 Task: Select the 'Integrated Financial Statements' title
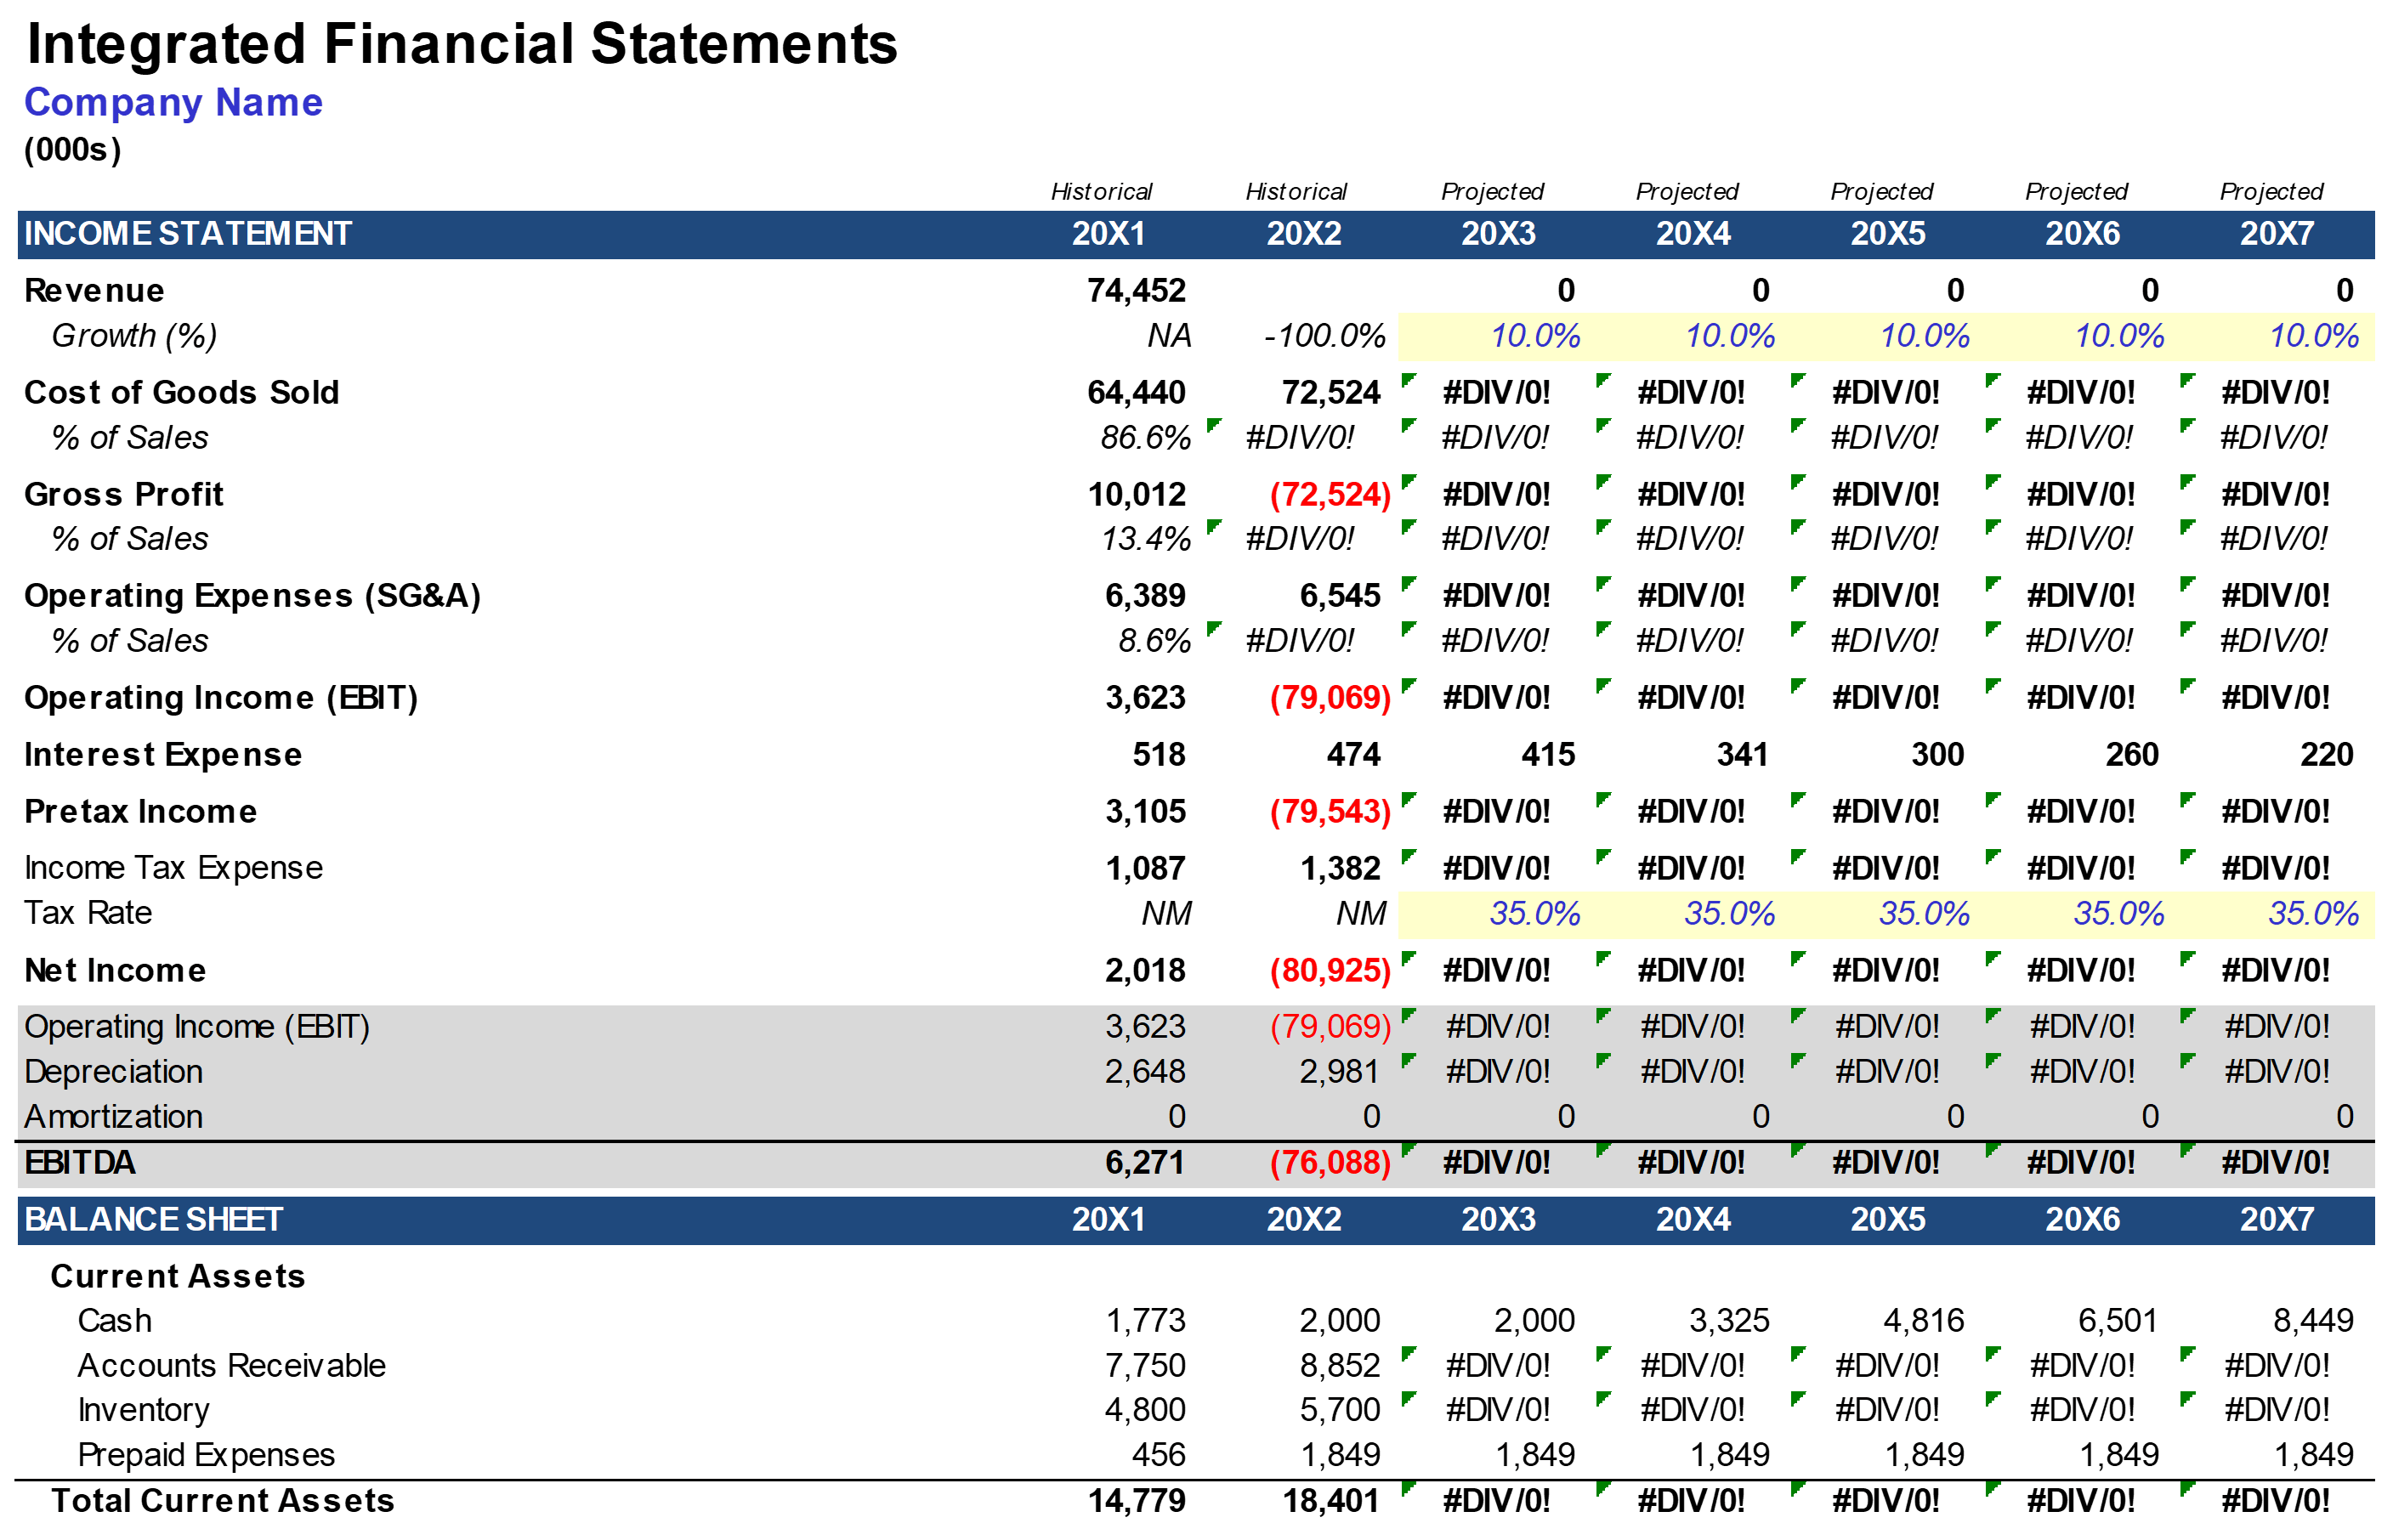pyautogui.click(x=462, y=44)
